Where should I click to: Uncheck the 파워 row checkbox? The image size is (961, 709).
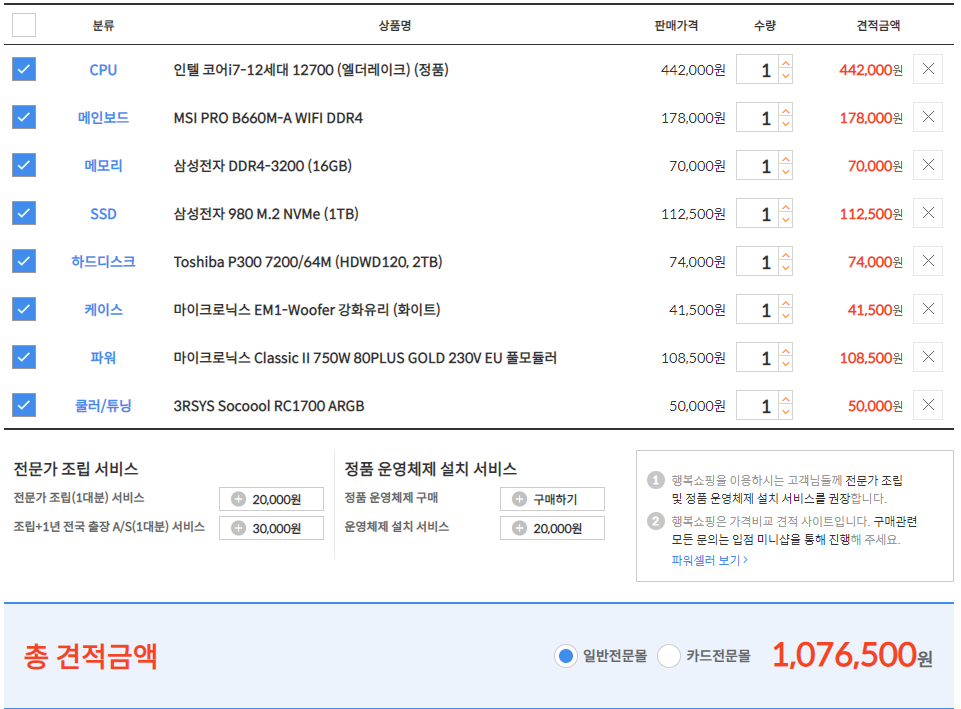click(x=24, y=357)
